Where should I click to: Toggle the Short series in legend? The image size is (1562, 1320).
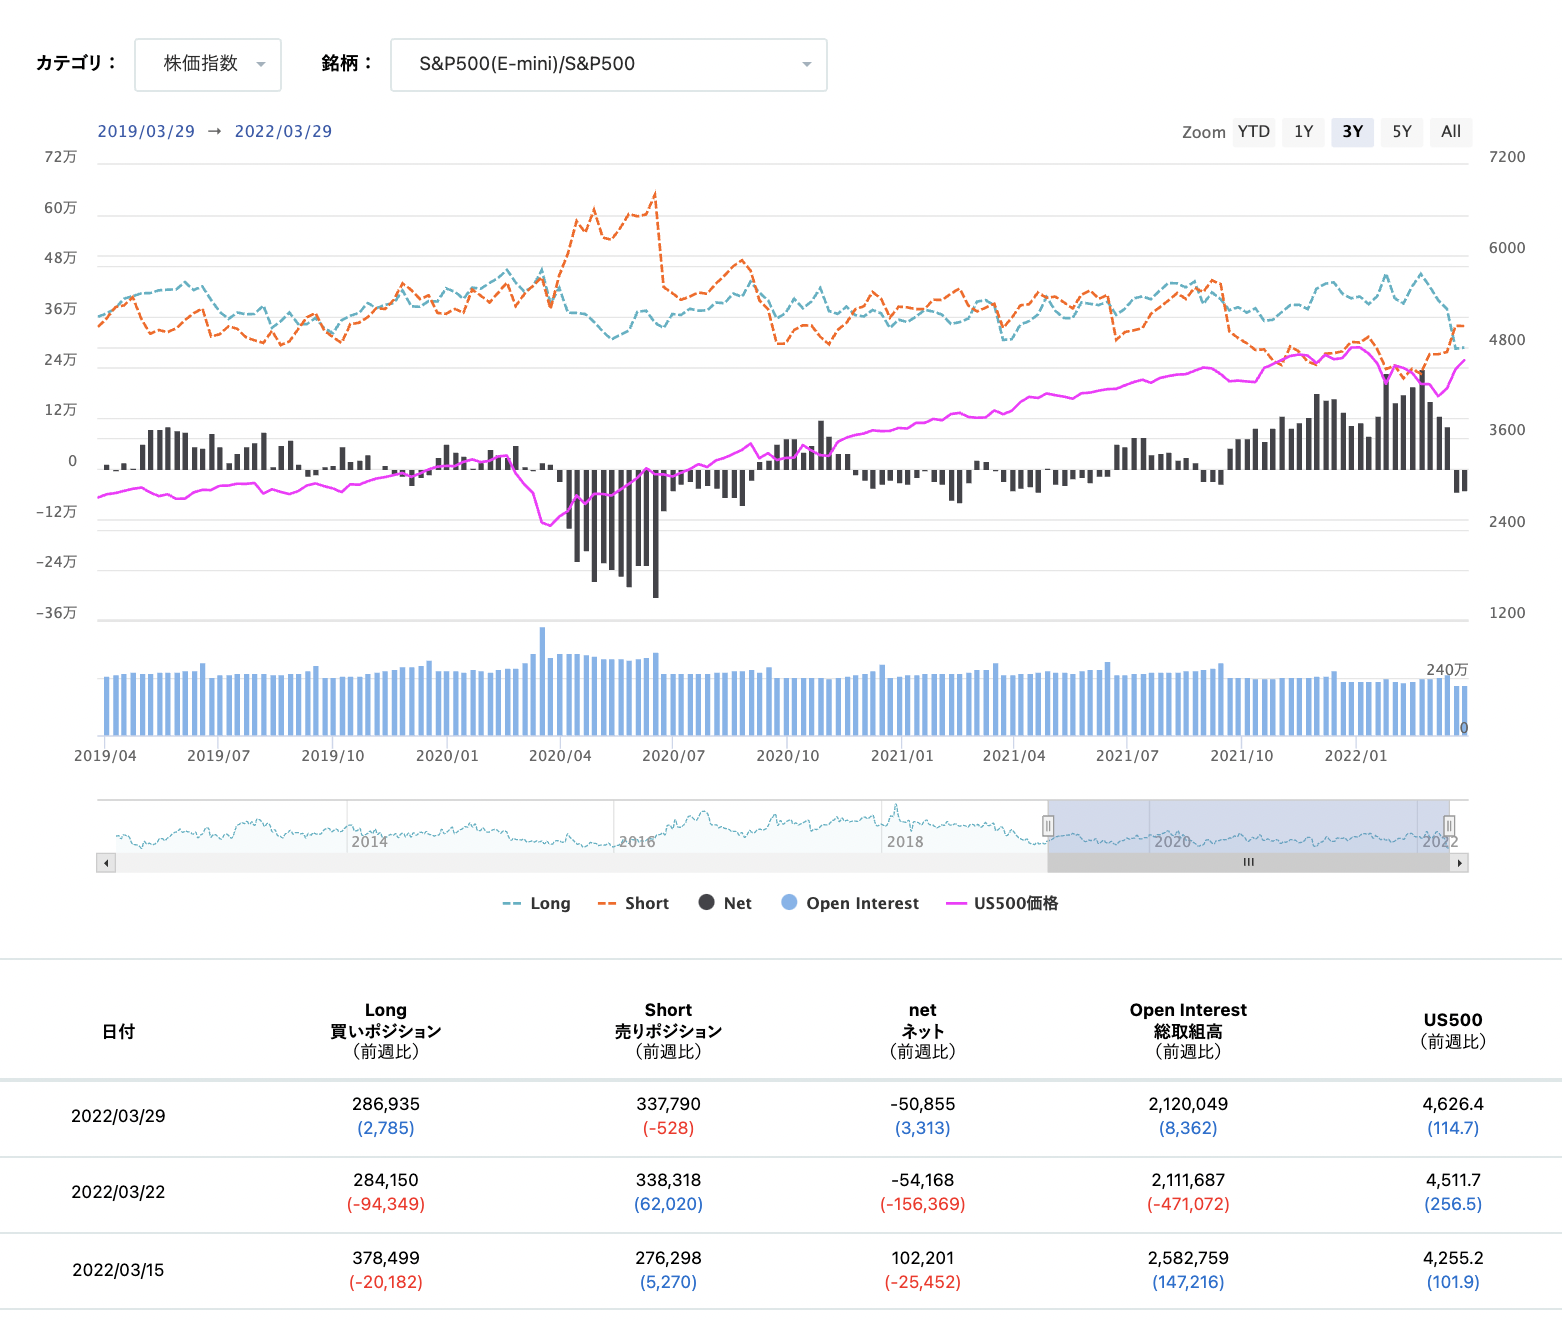coord(633,903)
